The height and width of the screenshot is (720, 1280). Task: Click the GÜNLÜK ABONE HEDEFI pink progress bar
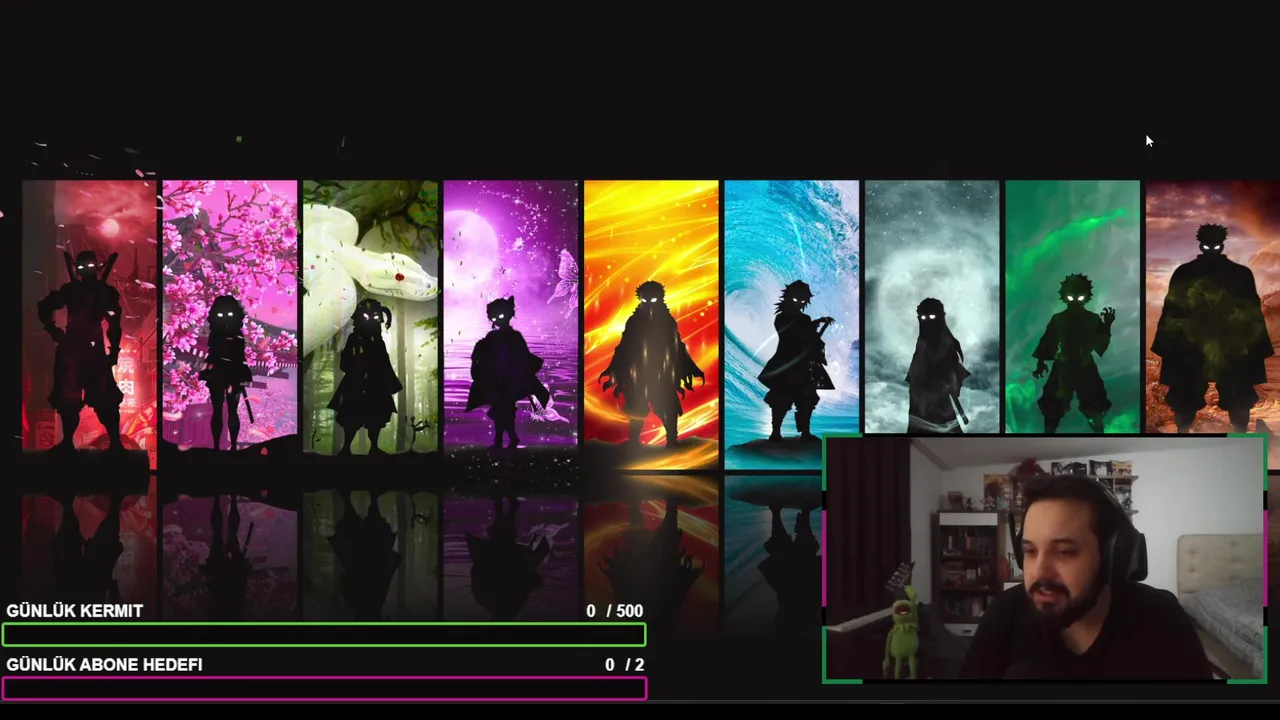[324, 688]
